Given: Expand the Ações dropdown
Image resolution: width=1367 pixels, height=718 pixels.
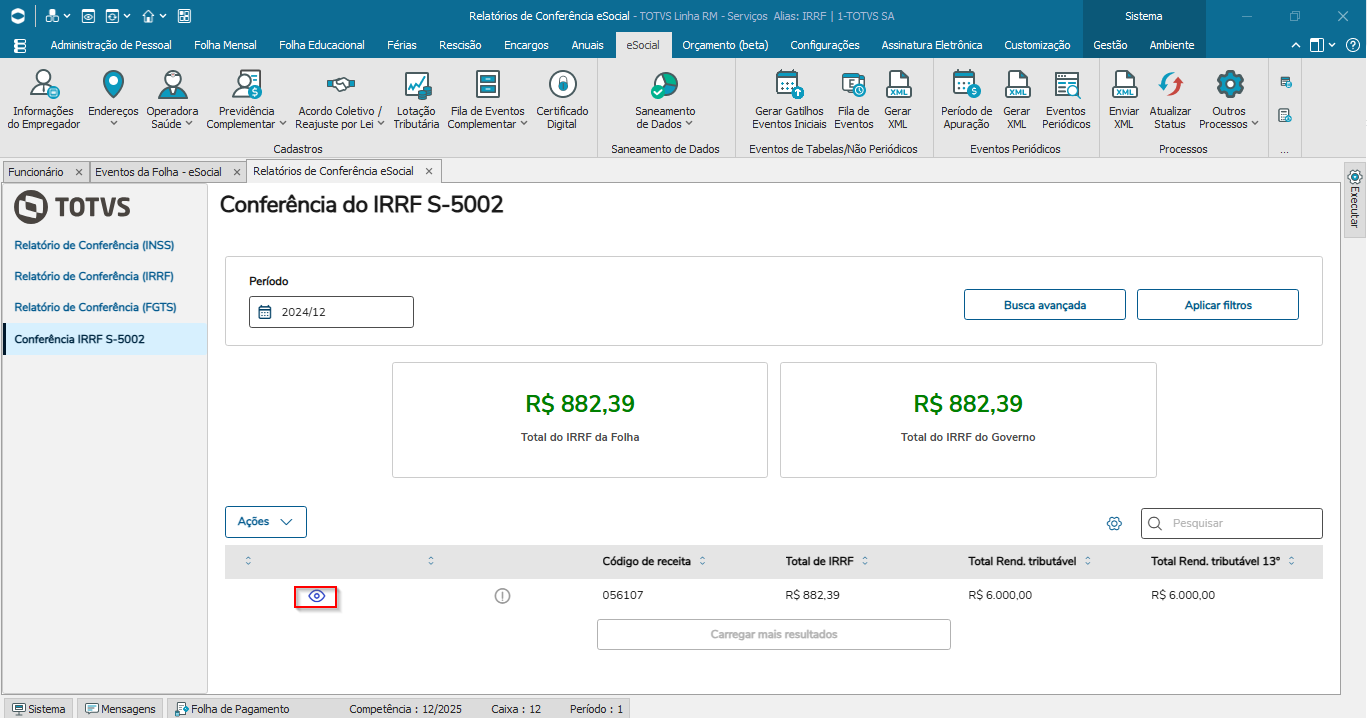Looking at the screenshot, I should [266, 522].
